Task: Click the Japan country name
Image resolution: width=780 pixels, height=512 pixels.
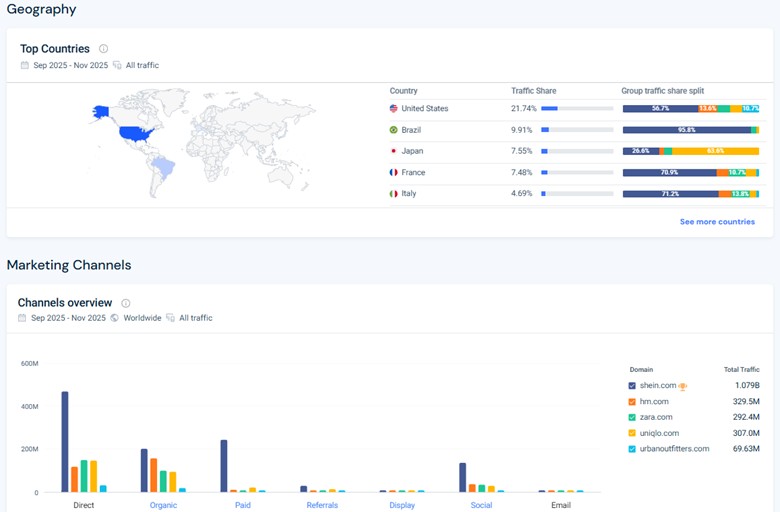Action: pyautogui.click(x=412, y=151)
